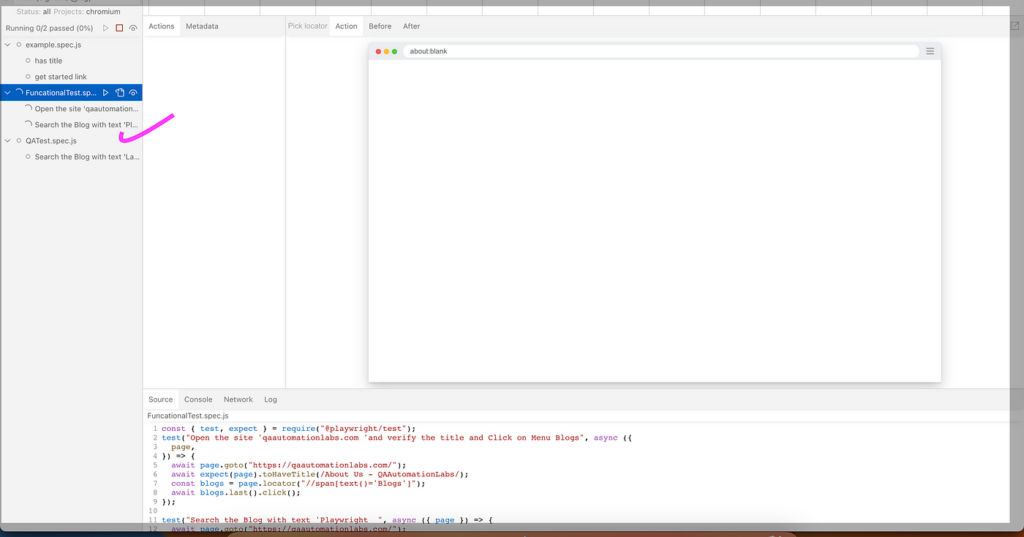Click the 'Running 0/2 passed (0%)' status text

click(49, 28)
